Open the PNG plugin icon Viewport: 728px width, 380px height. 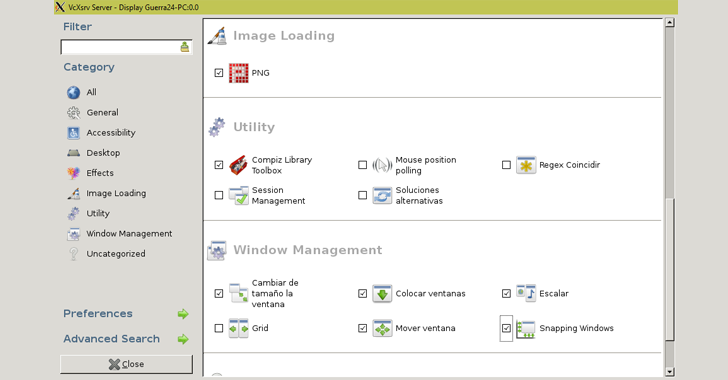tap(239, 73)
